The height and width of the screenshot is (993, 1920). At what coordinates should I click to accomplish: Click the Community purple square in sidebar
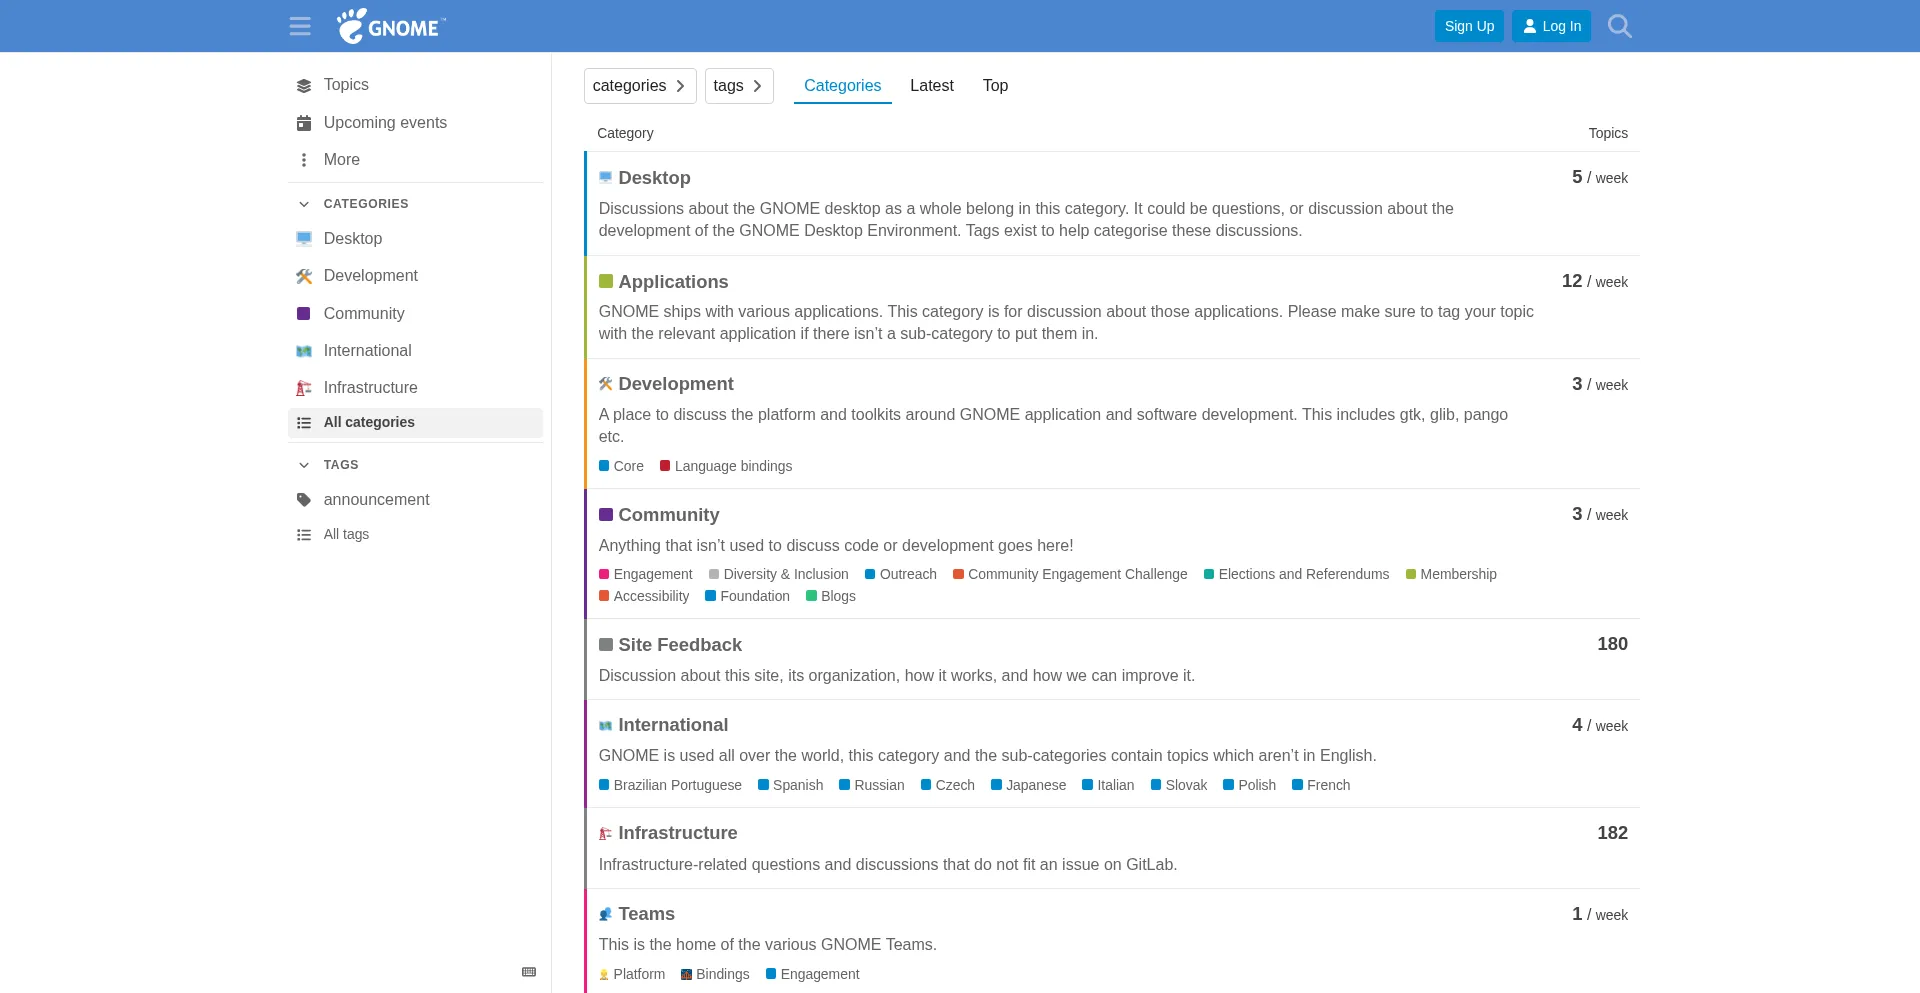pos(304,314)
